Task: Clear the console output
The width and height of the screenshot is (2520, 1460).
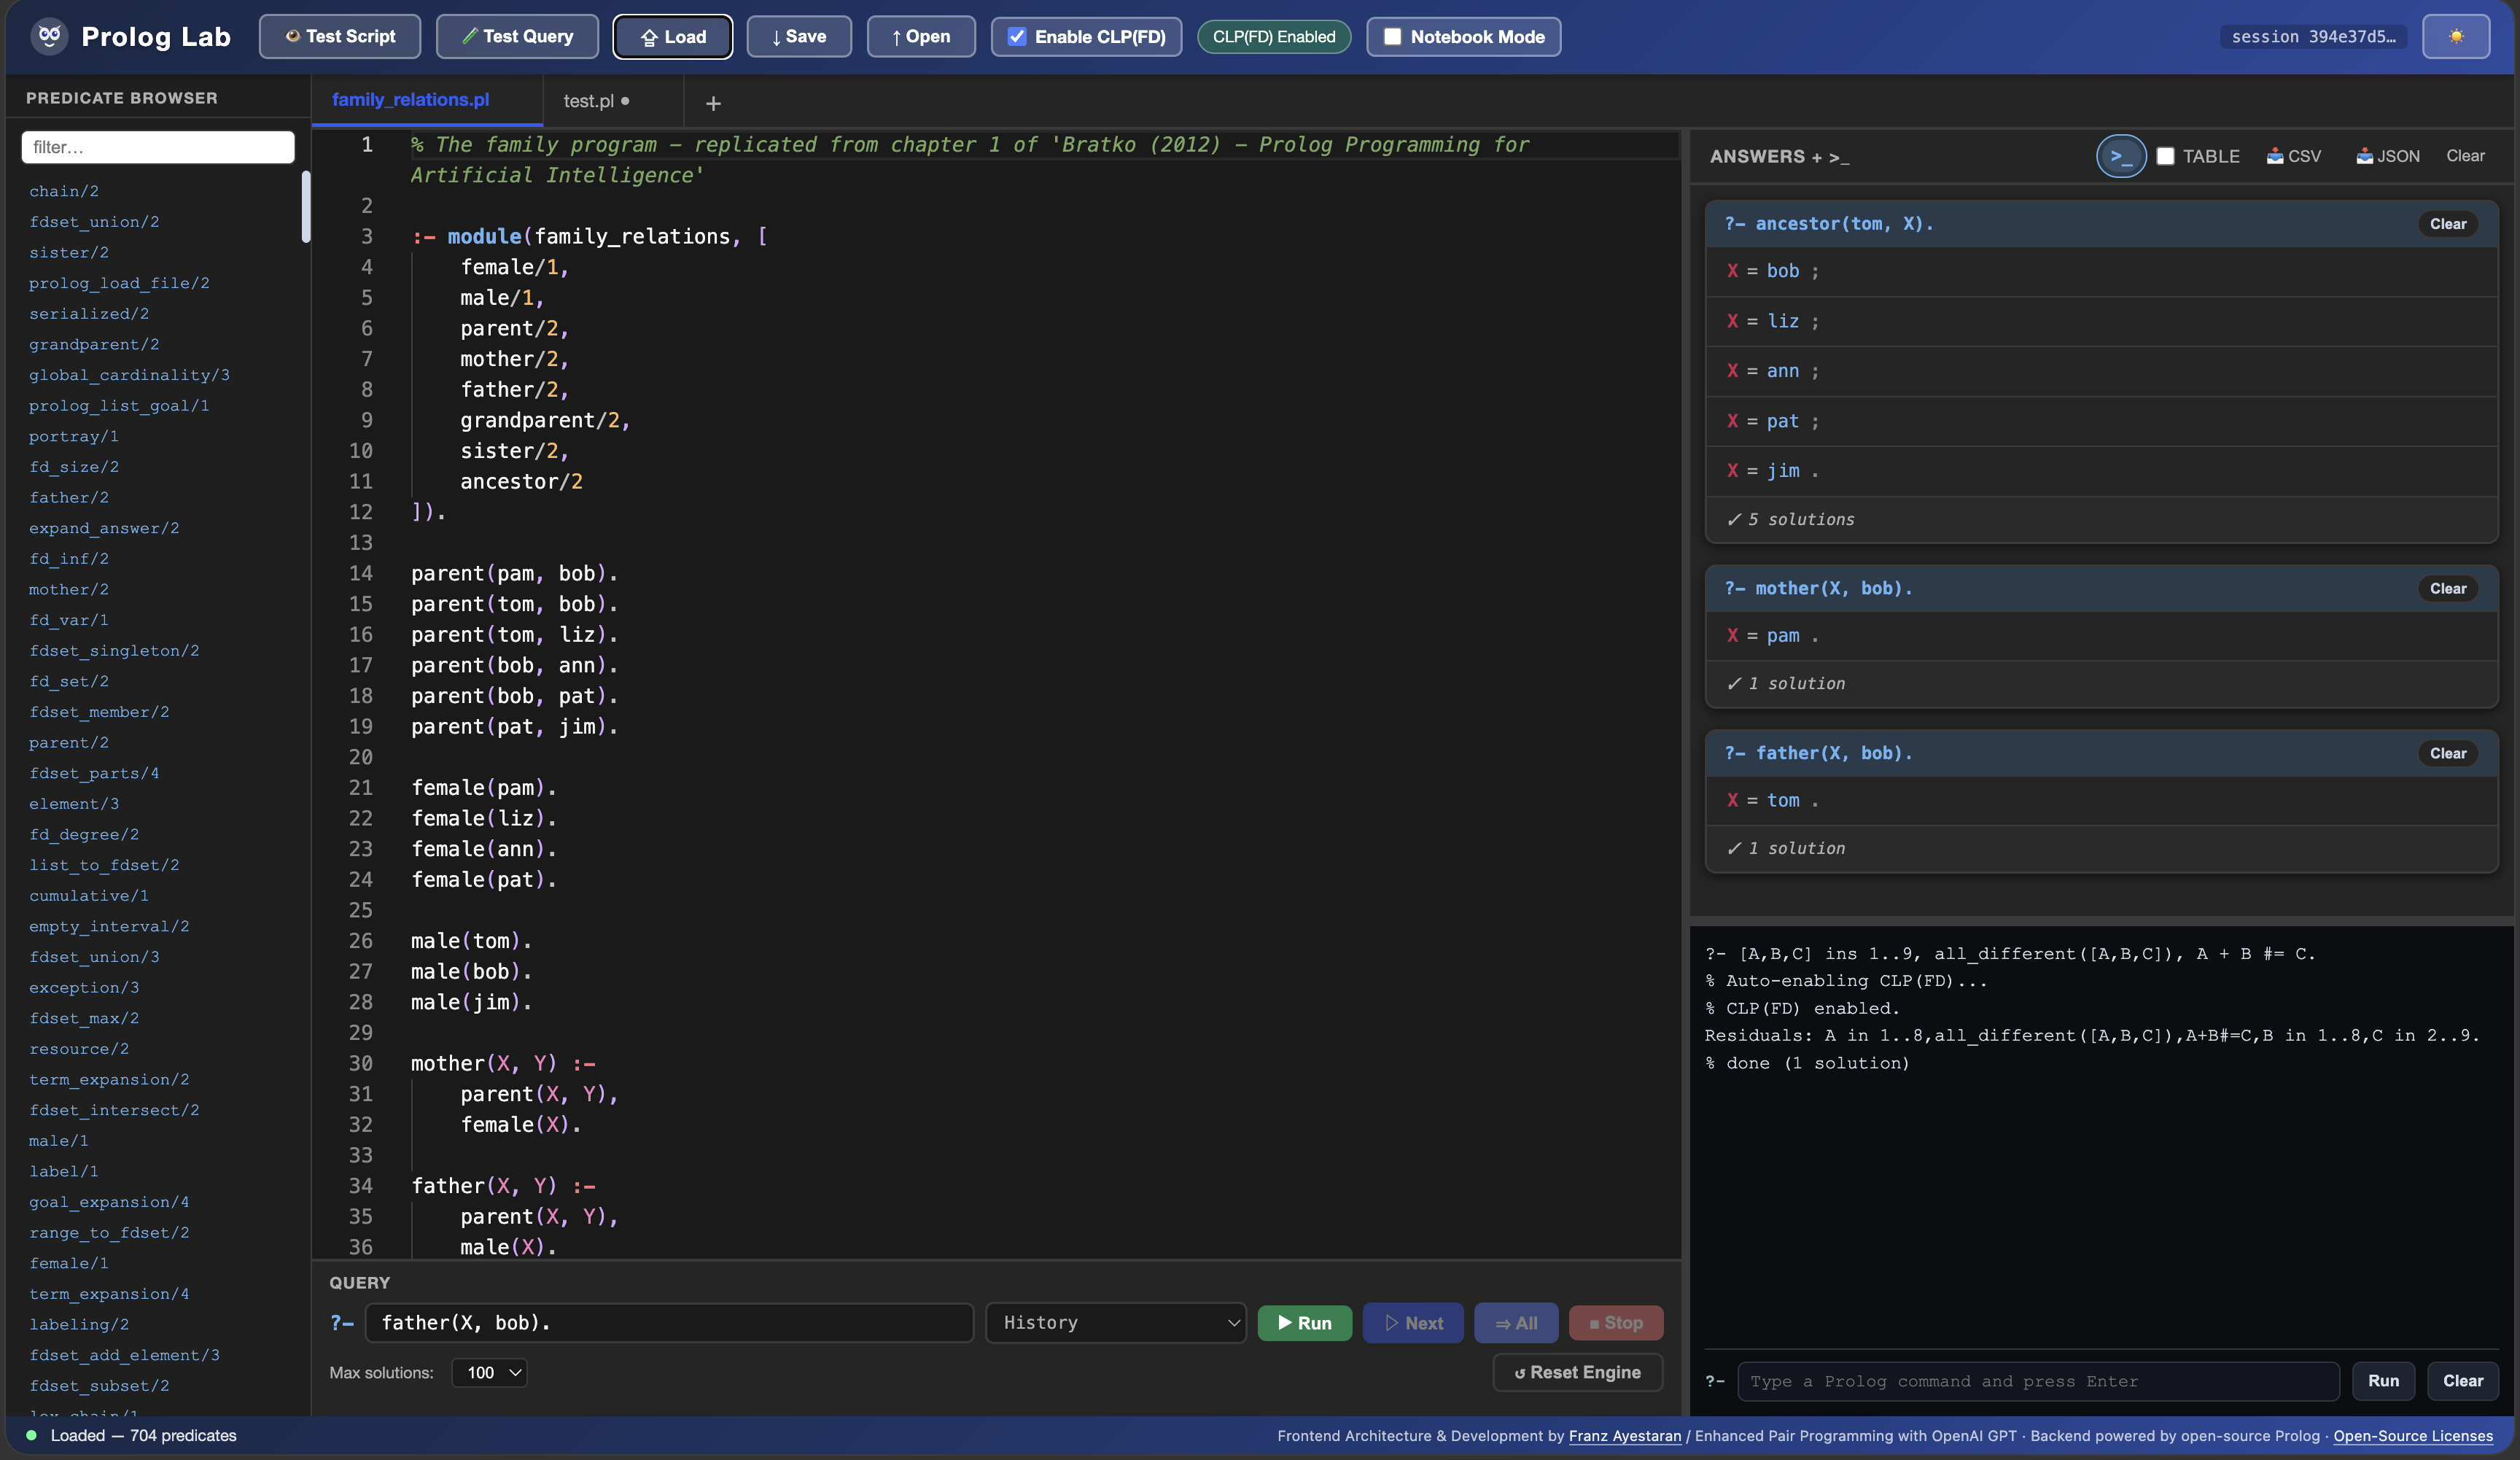Action: [2463, 1381]
